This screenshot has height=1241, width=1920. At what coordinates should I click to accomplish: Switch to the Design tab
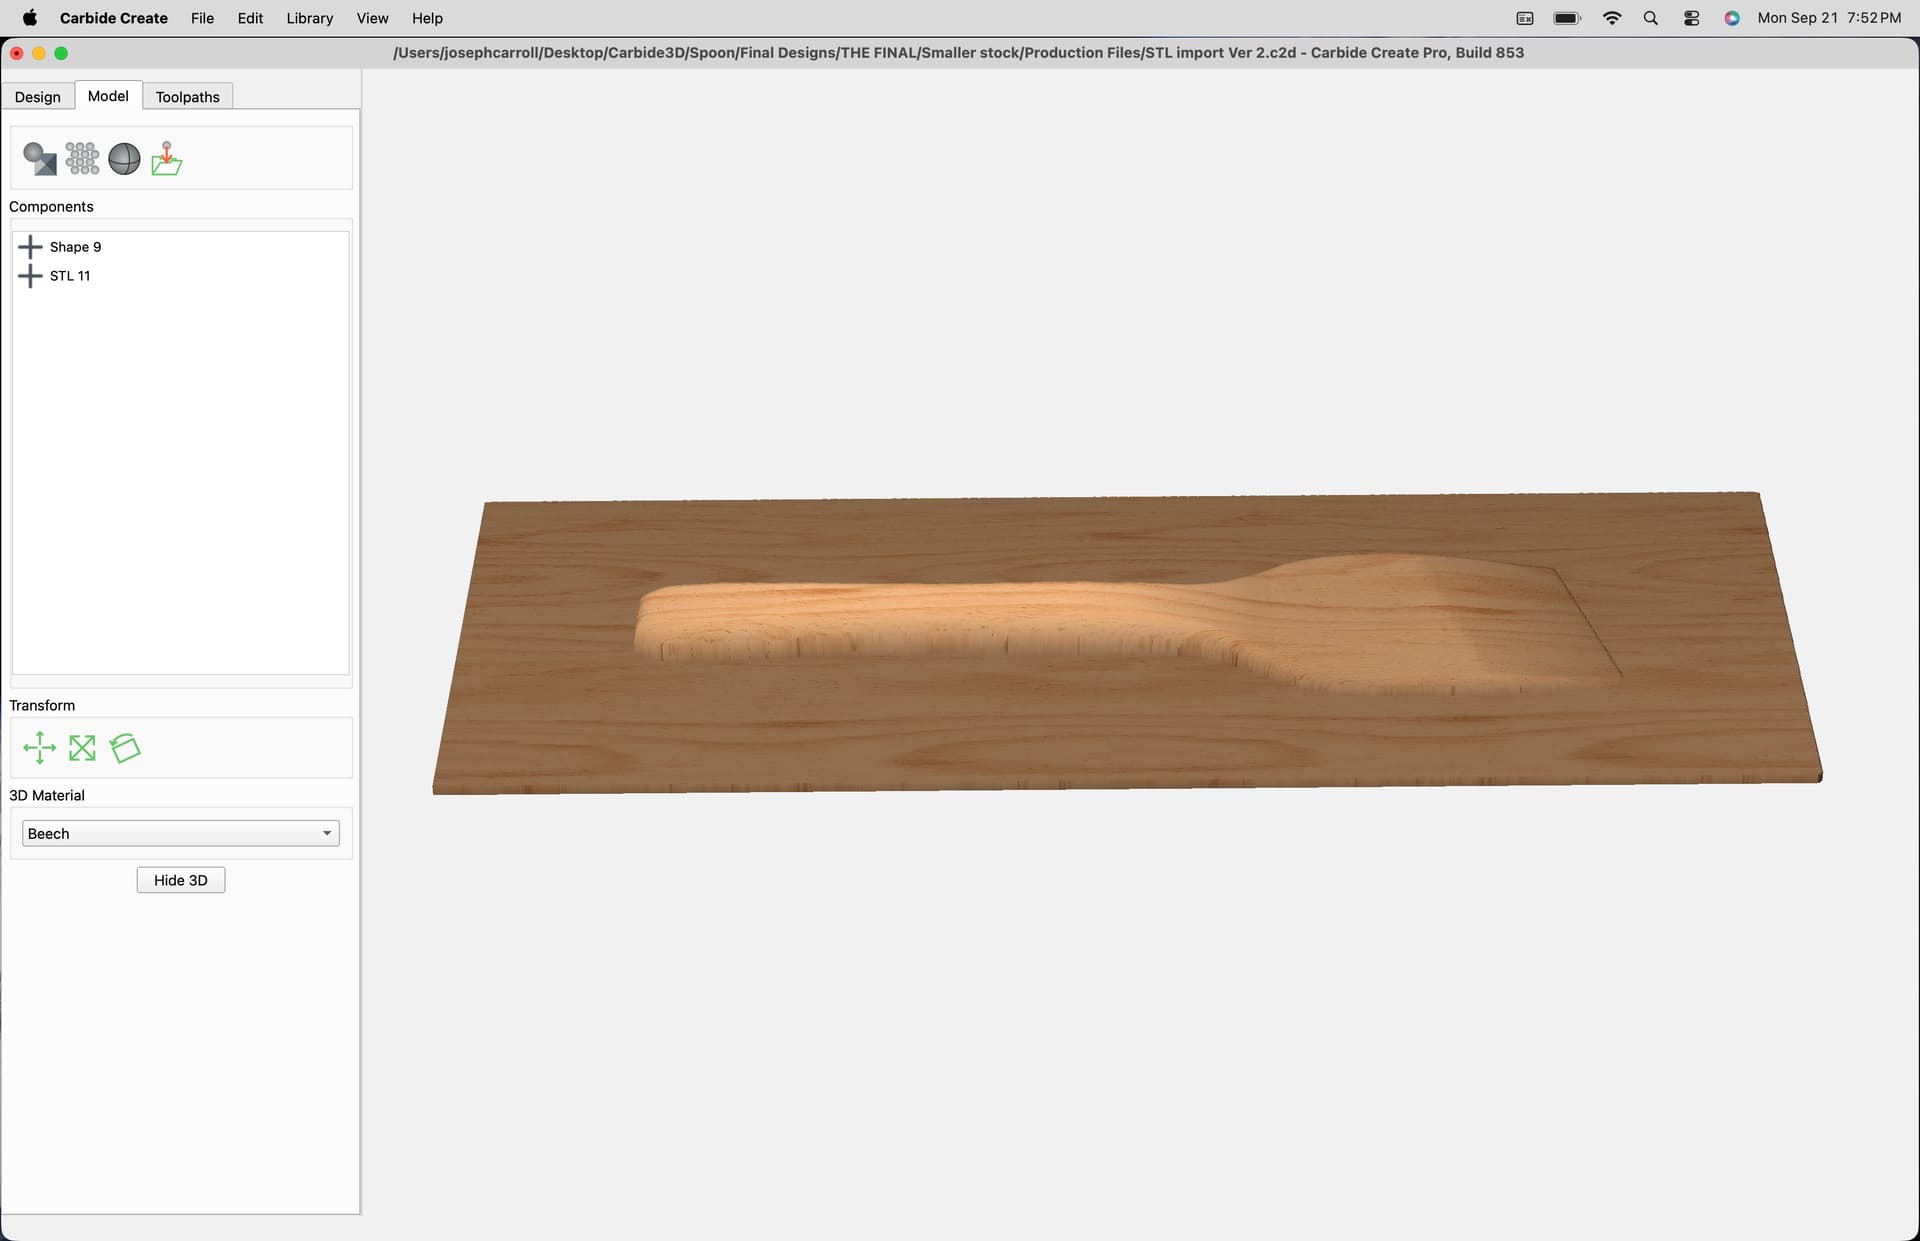coord(38,97)
